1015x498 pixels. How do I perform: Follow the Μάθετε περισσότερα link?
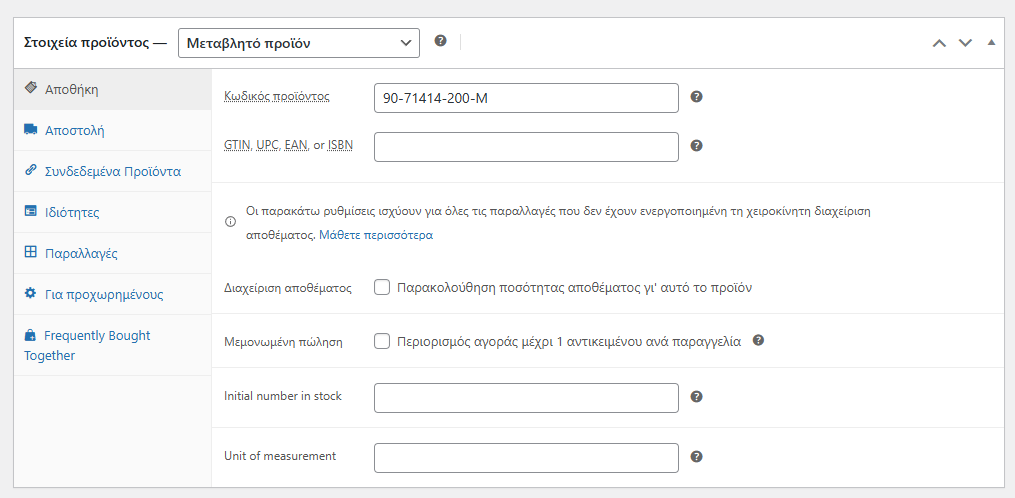point(376,235)
